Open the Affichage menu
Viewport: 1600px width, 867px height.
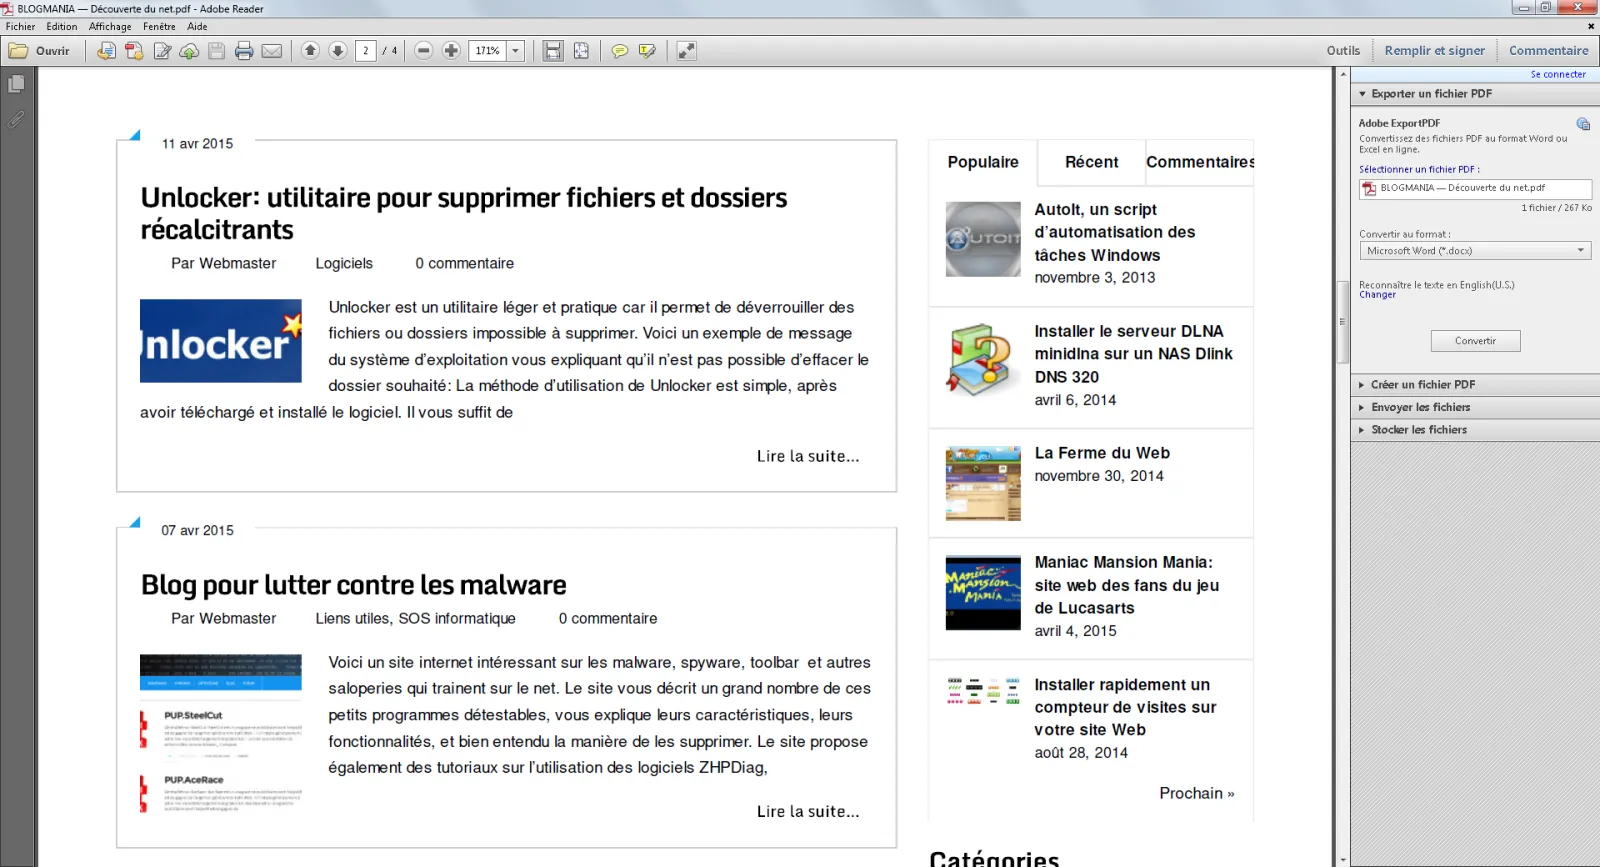[x=110, y=27]
